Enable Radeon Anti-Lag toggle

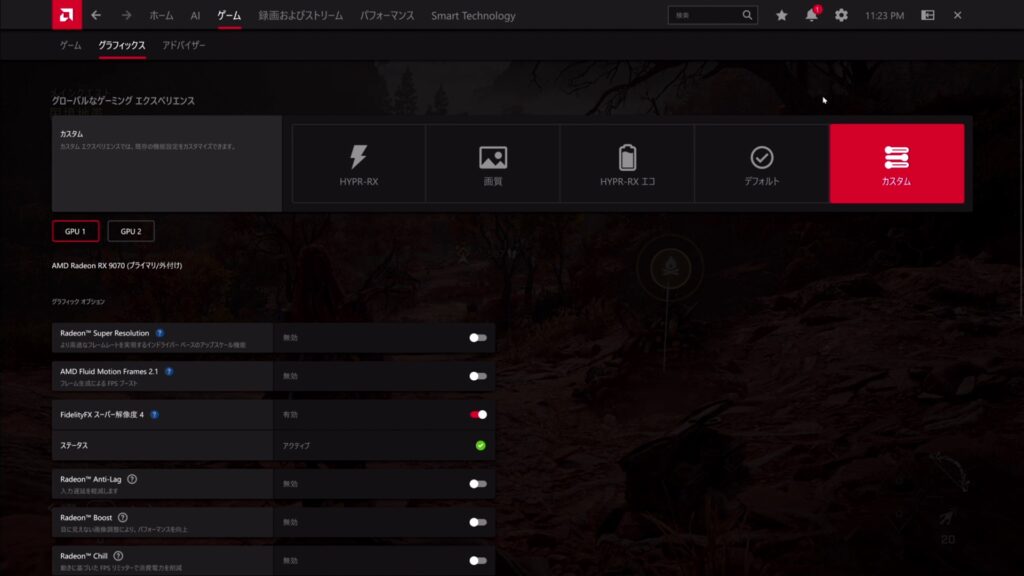coord(478,484)
